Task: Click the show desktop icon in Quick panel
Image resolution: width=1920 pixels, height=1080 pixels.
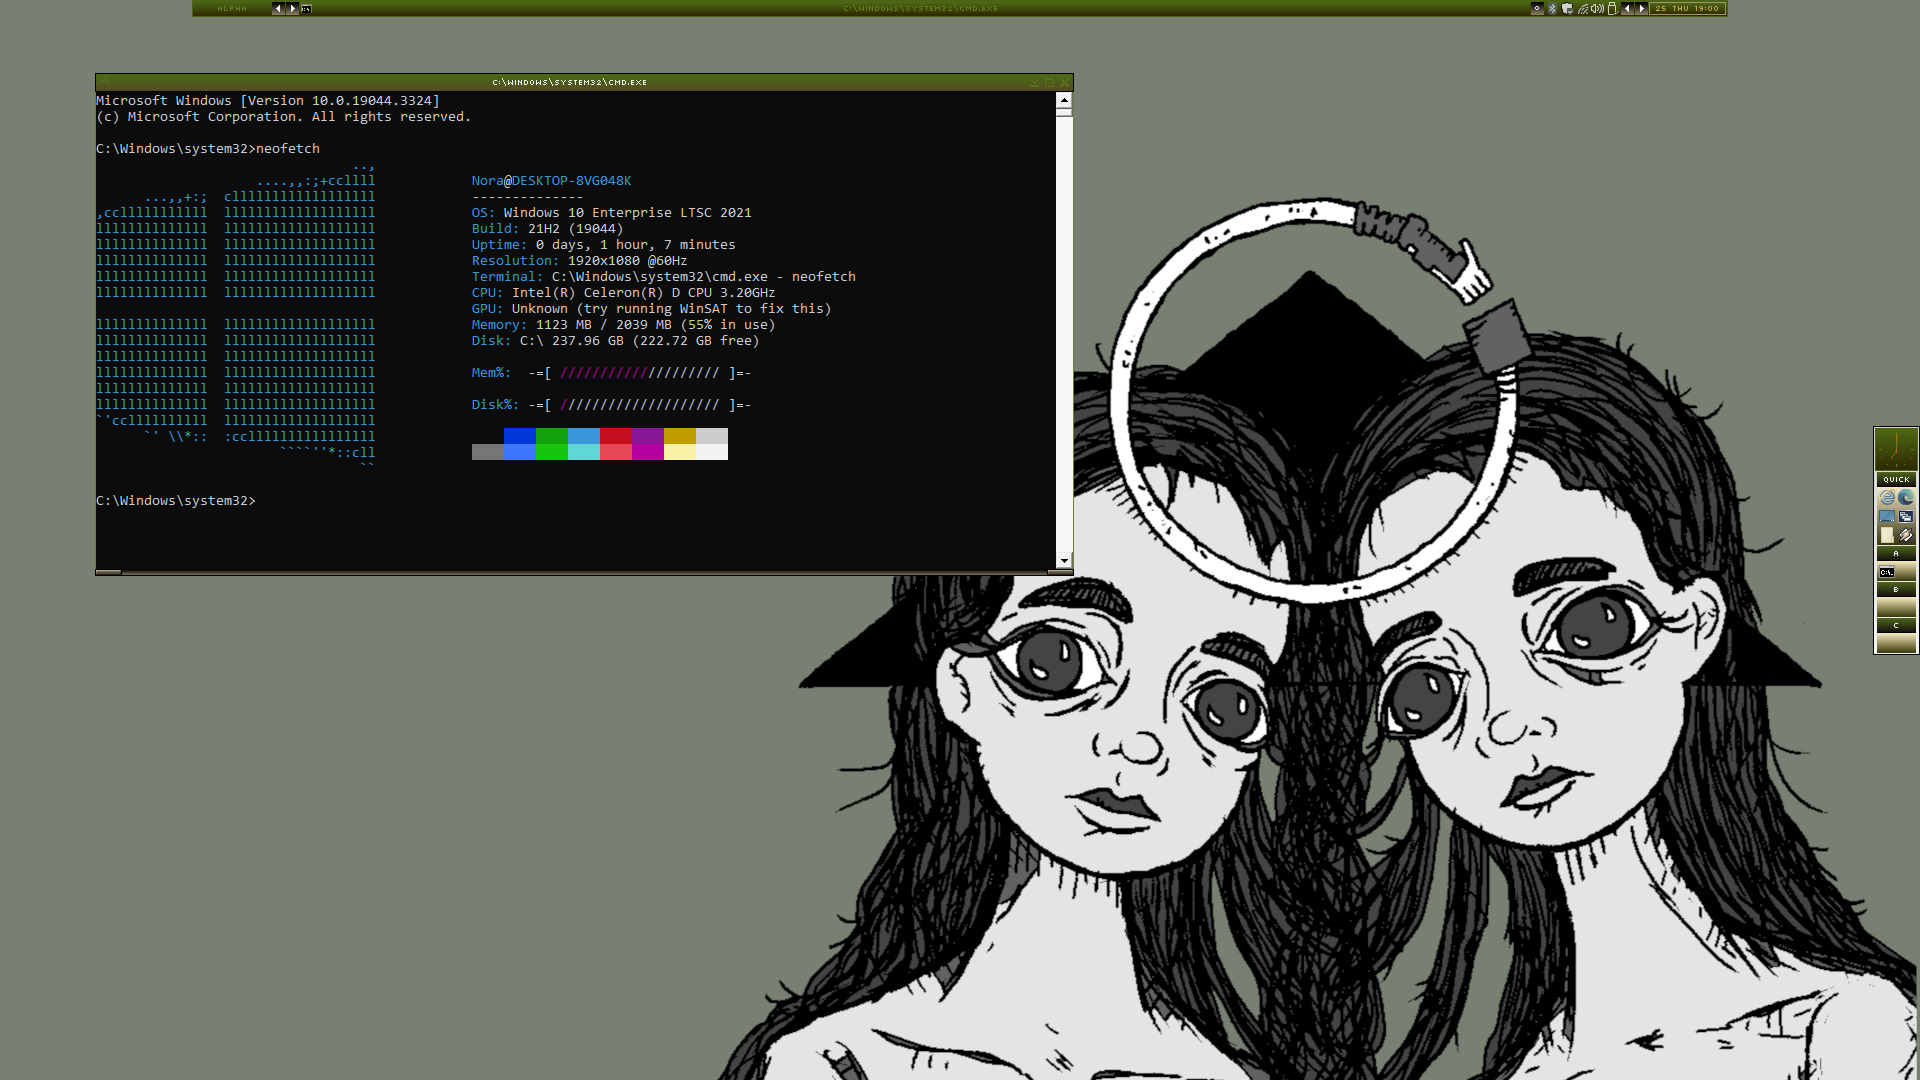Action: point(1887,516)
